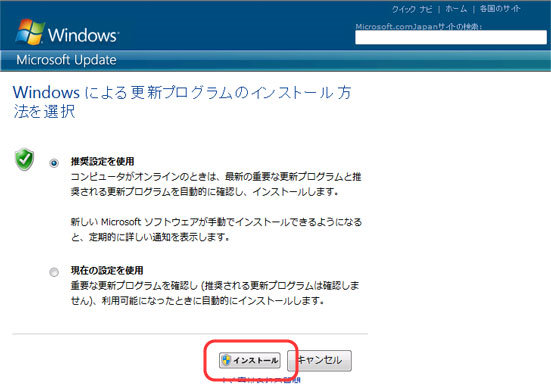The image size is (551, 384).
Task: Click the page heading Windows による更新プログラム
Action: pyautogui.click(x=182, y=102)
